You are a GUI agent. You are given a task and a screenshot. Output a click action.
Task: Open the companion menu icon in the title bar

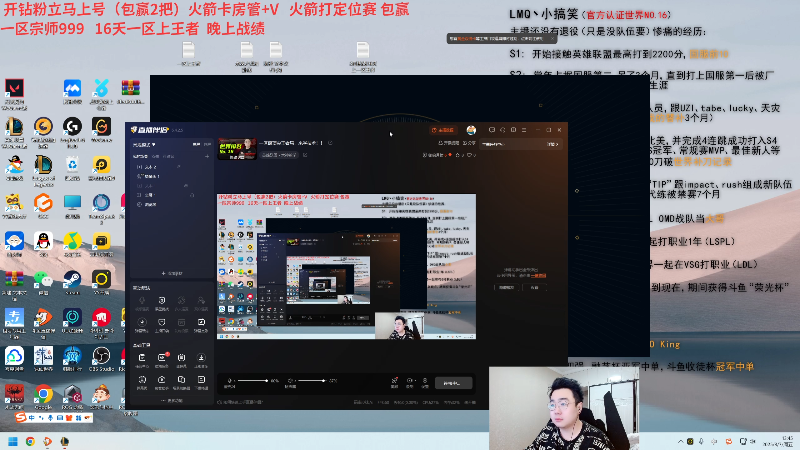pyautogui.click(x=524, y=130)
